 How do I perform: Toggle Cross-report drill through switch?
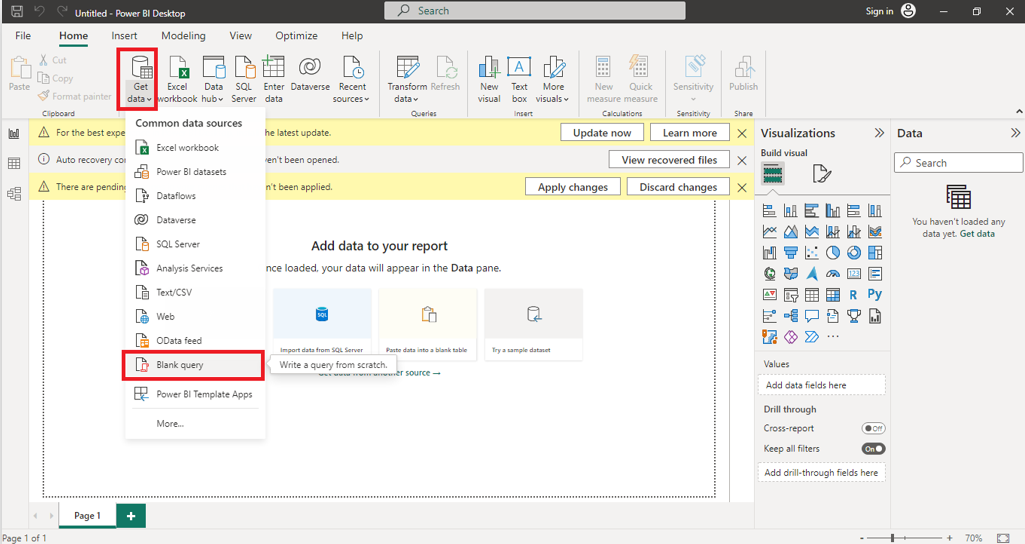[x=873, y=428]
